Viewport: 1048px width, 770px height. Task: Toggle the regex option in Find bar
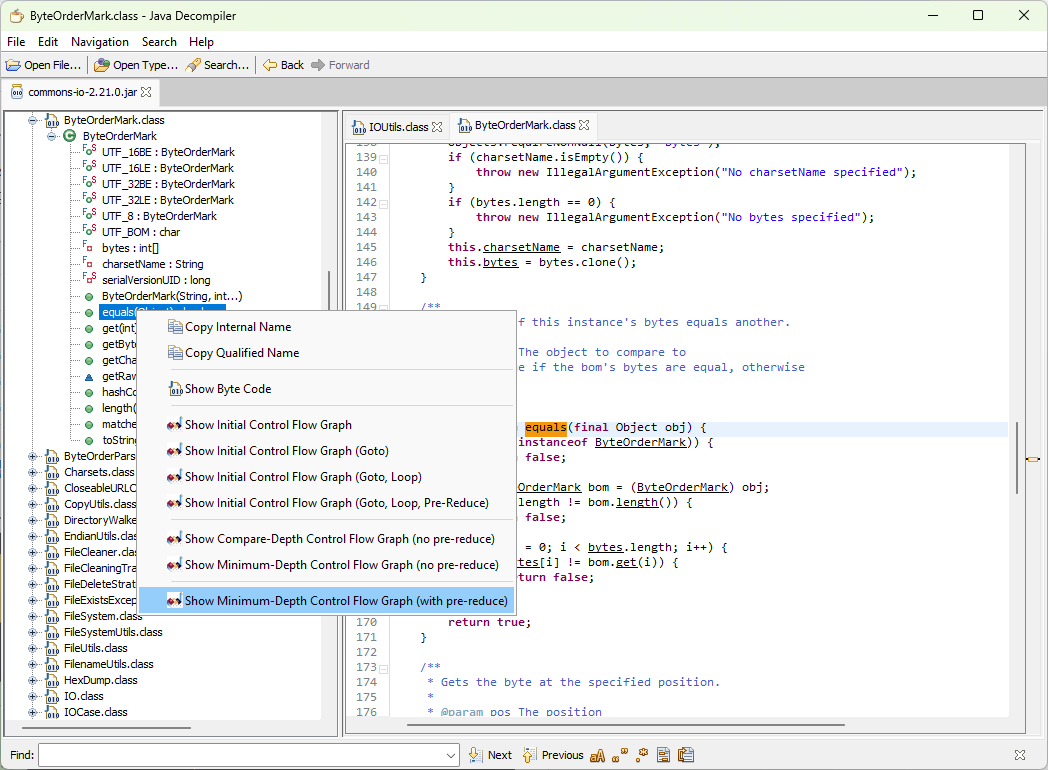click(642, 755)
